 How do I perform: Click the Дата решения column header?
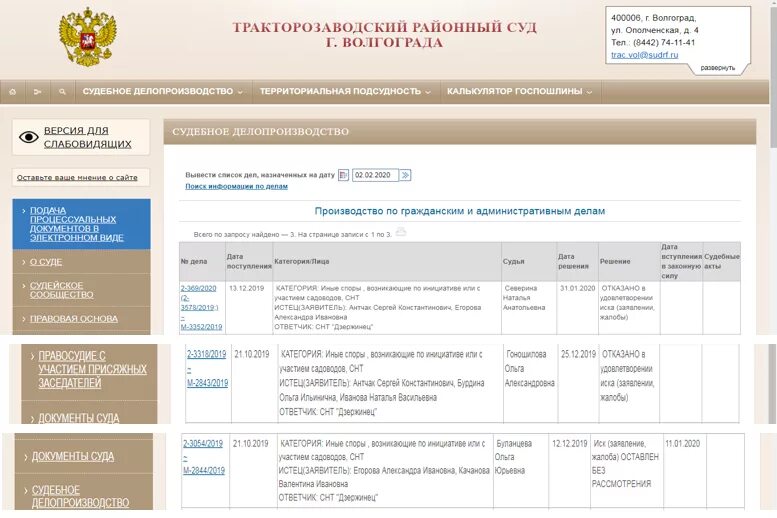click(x=577, y=262)
